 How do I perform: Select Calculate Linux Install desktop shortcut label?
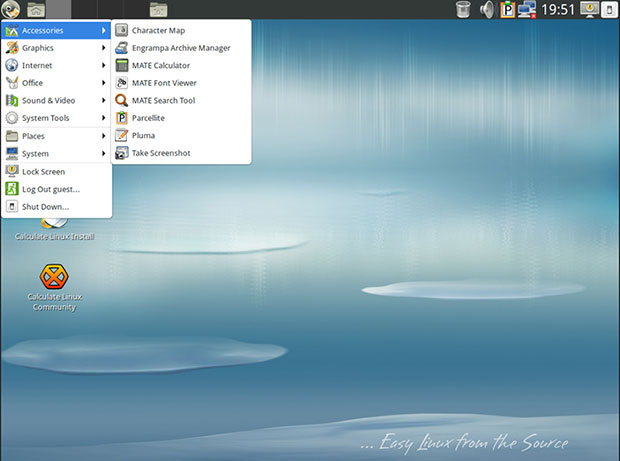[x=55, y=236]
